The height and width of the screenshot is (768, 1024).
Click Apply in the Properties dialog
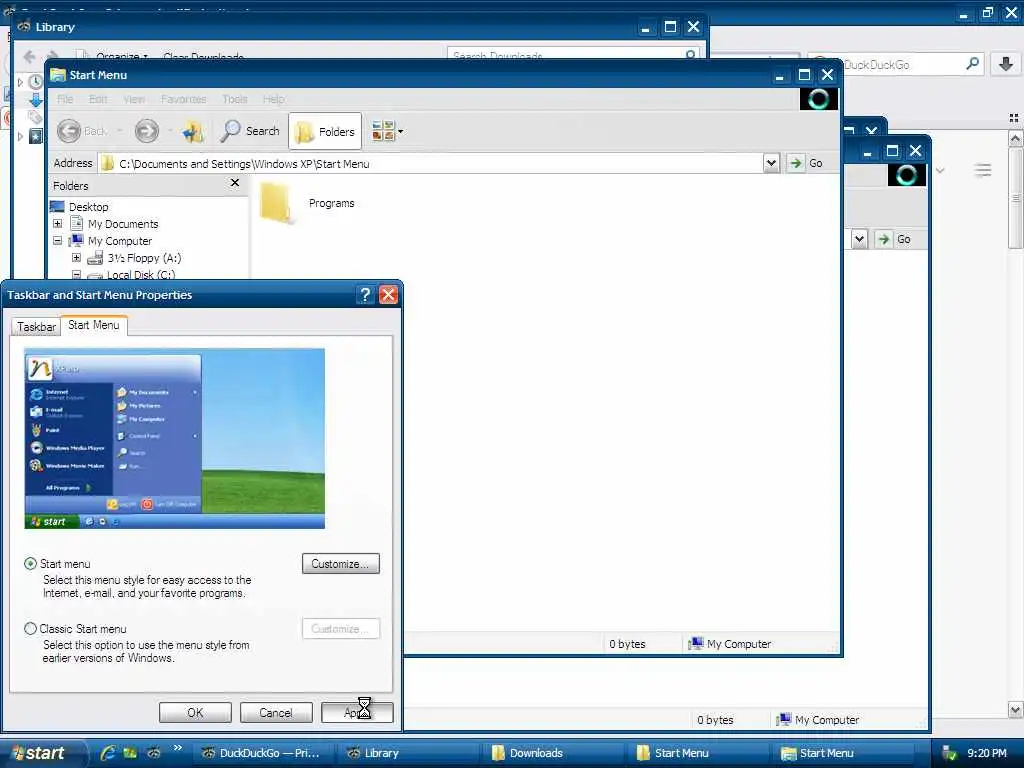pos(357,712)
